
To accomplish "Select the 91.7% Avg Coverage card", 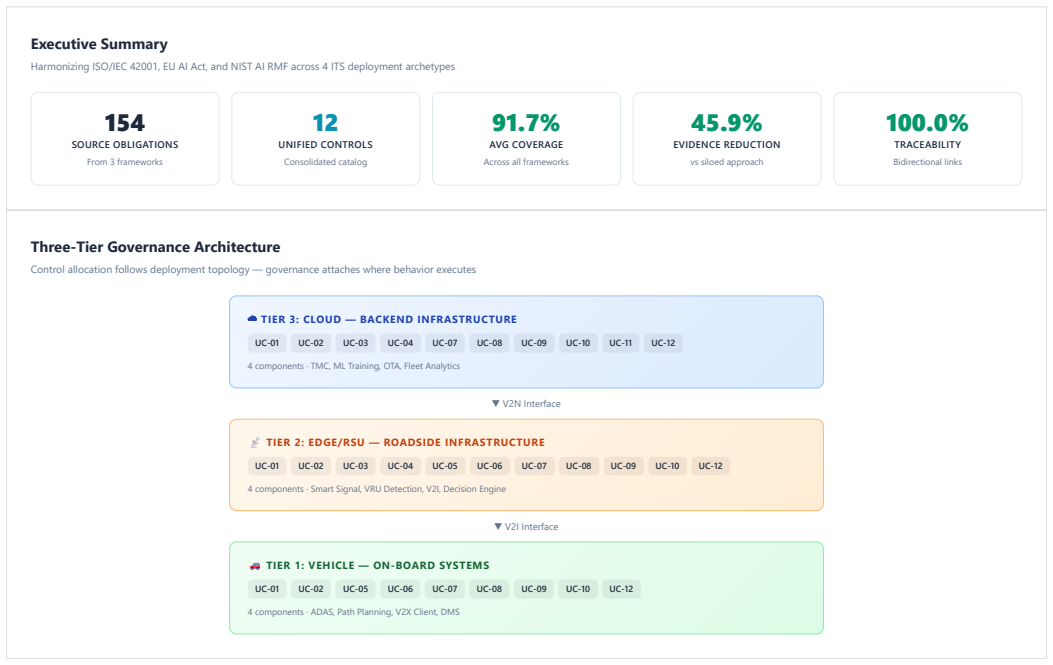I will coord(526,139).
